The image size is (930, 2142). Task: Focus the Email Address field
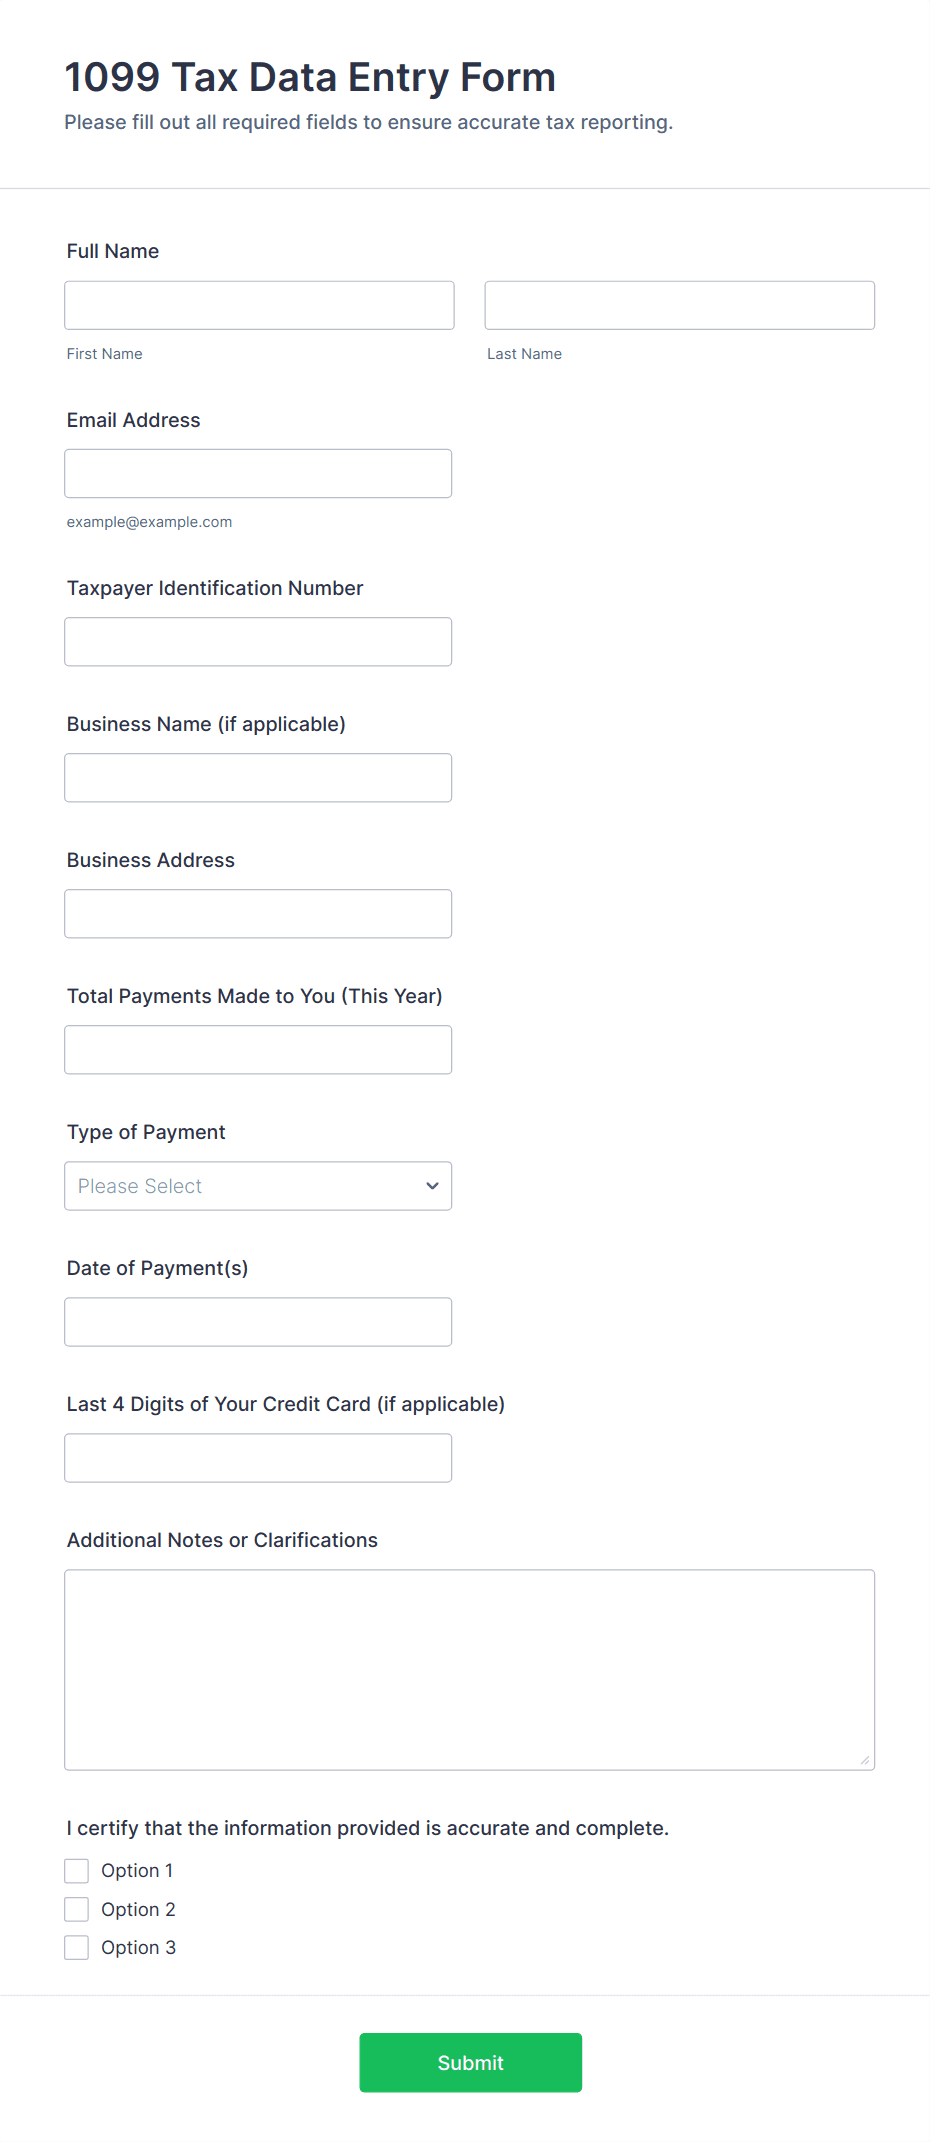click(x=258, y=473)
